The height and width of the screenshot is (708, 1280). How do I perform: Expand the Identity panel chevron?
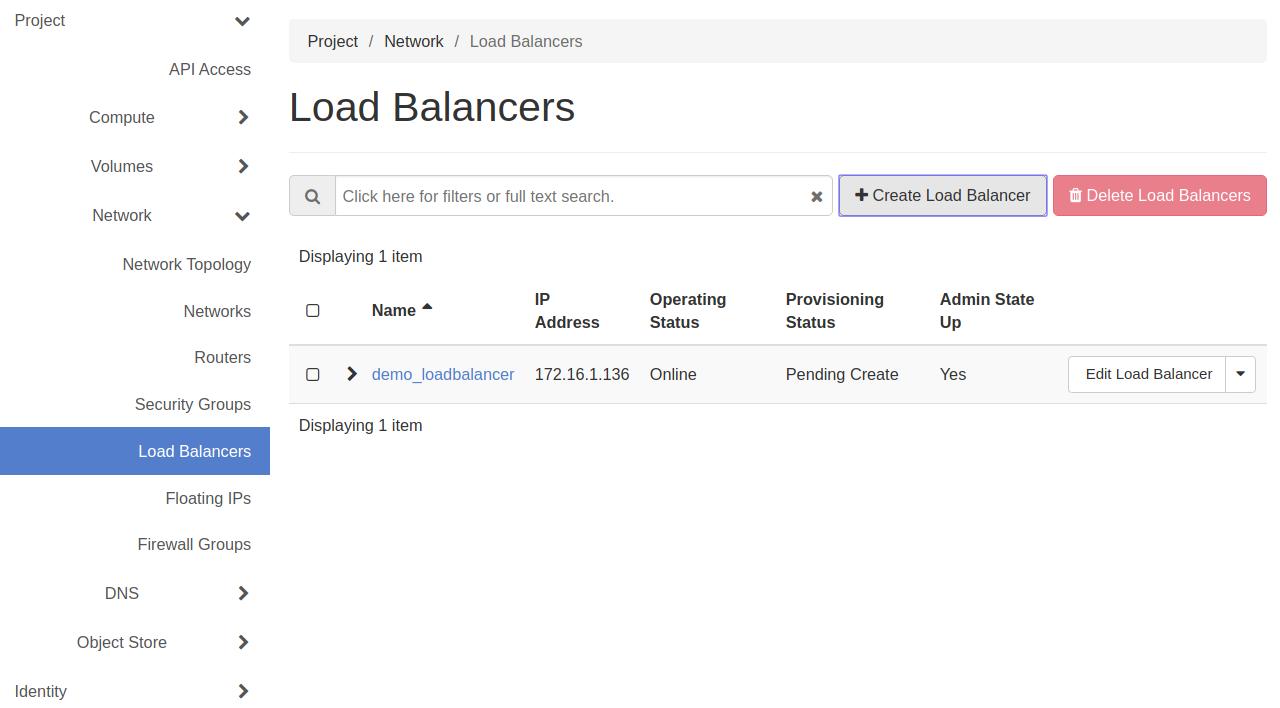(243, 692)
